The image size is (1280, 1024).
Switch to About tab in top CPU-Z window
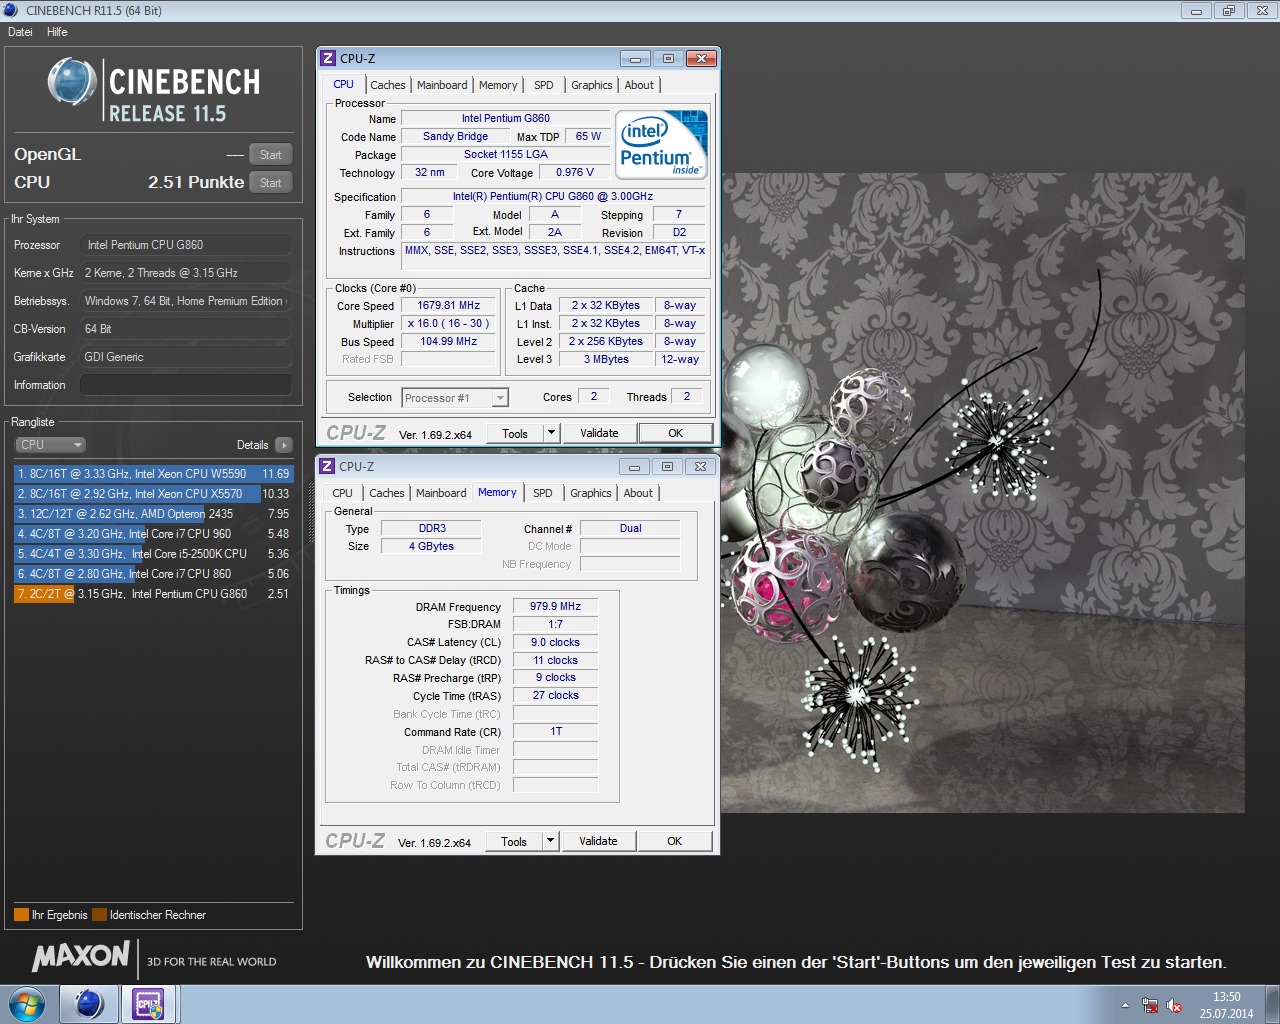click(x=639, y=85)
